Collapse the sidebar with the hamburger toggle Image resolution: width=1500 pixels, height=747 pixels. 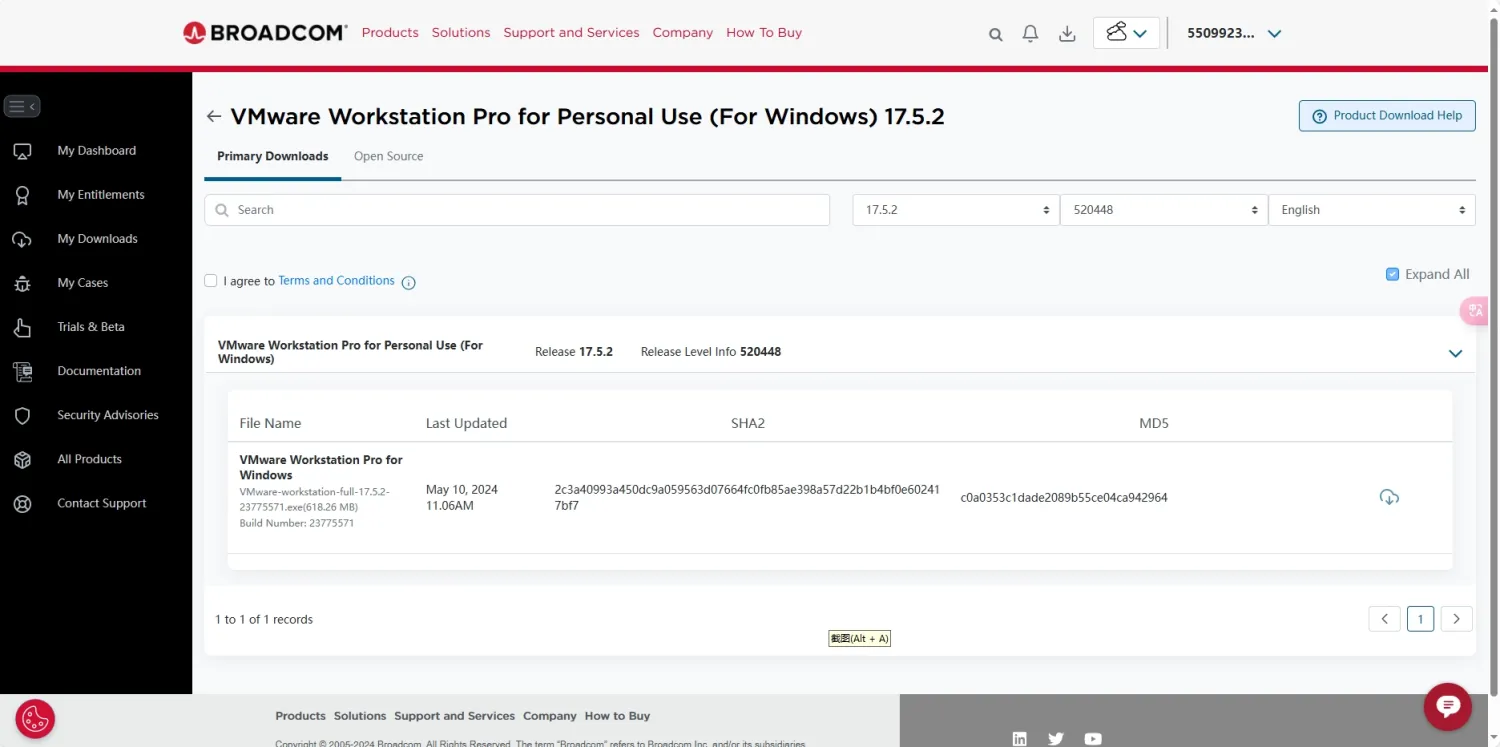pyautogui.click(x=22, y=106)
